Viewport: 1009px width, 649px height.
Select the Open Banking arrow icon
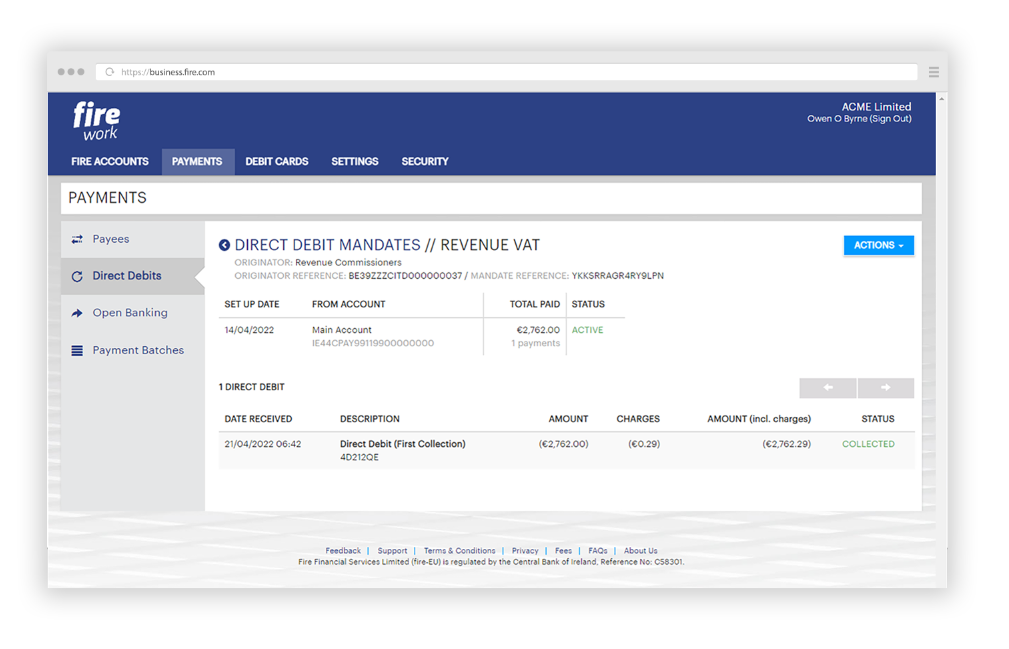click(x=79, y=312)
